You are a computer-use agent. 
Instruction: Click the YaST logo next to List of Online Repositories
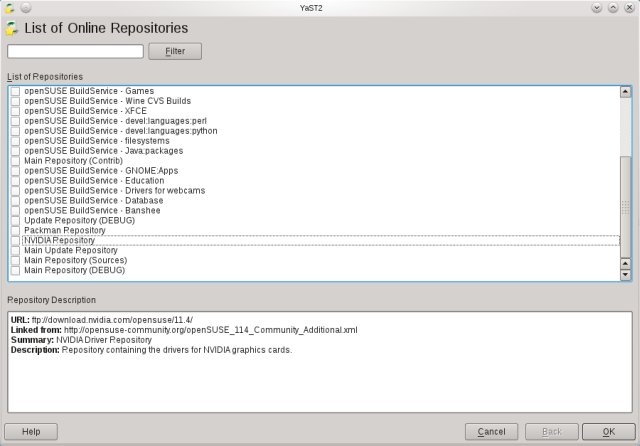[x=12, y=29]
